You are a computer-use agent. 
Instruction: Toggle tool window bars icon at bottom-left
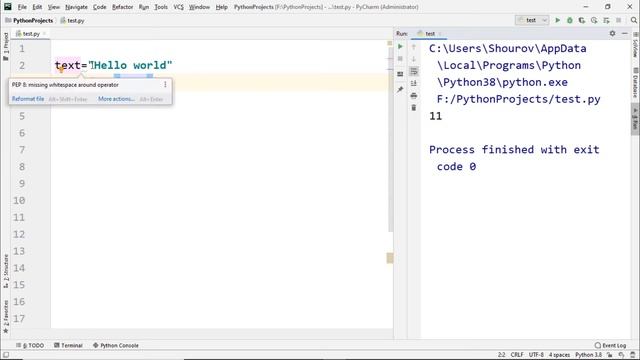[x=6, y=355]
